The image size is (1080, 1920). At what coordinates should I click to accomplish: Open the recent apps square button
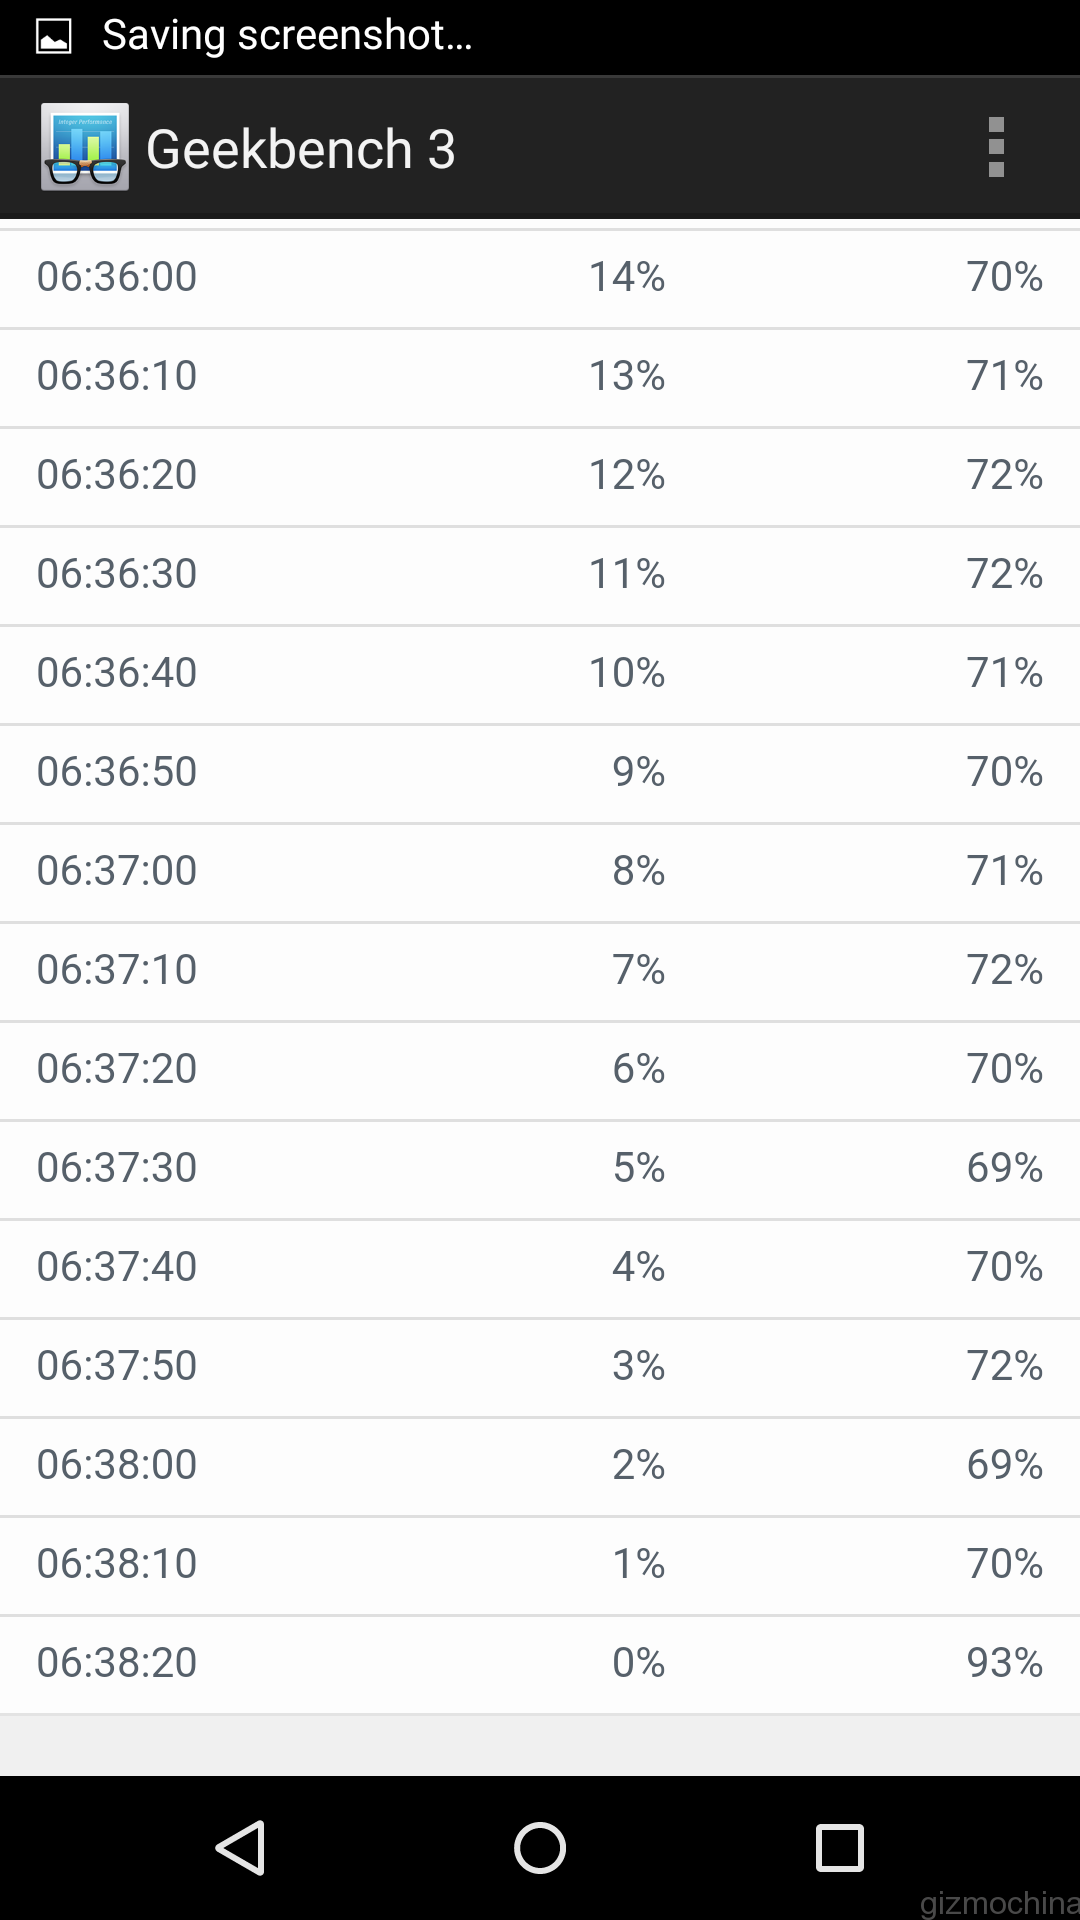coord(839,1847)
